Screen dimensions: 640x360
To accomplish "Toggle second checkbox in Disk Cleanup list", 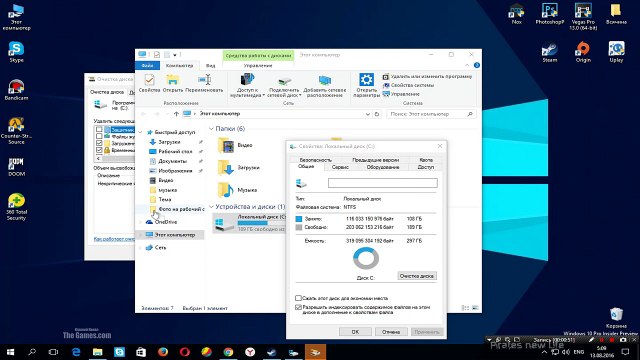I will [x=99, y=136].
